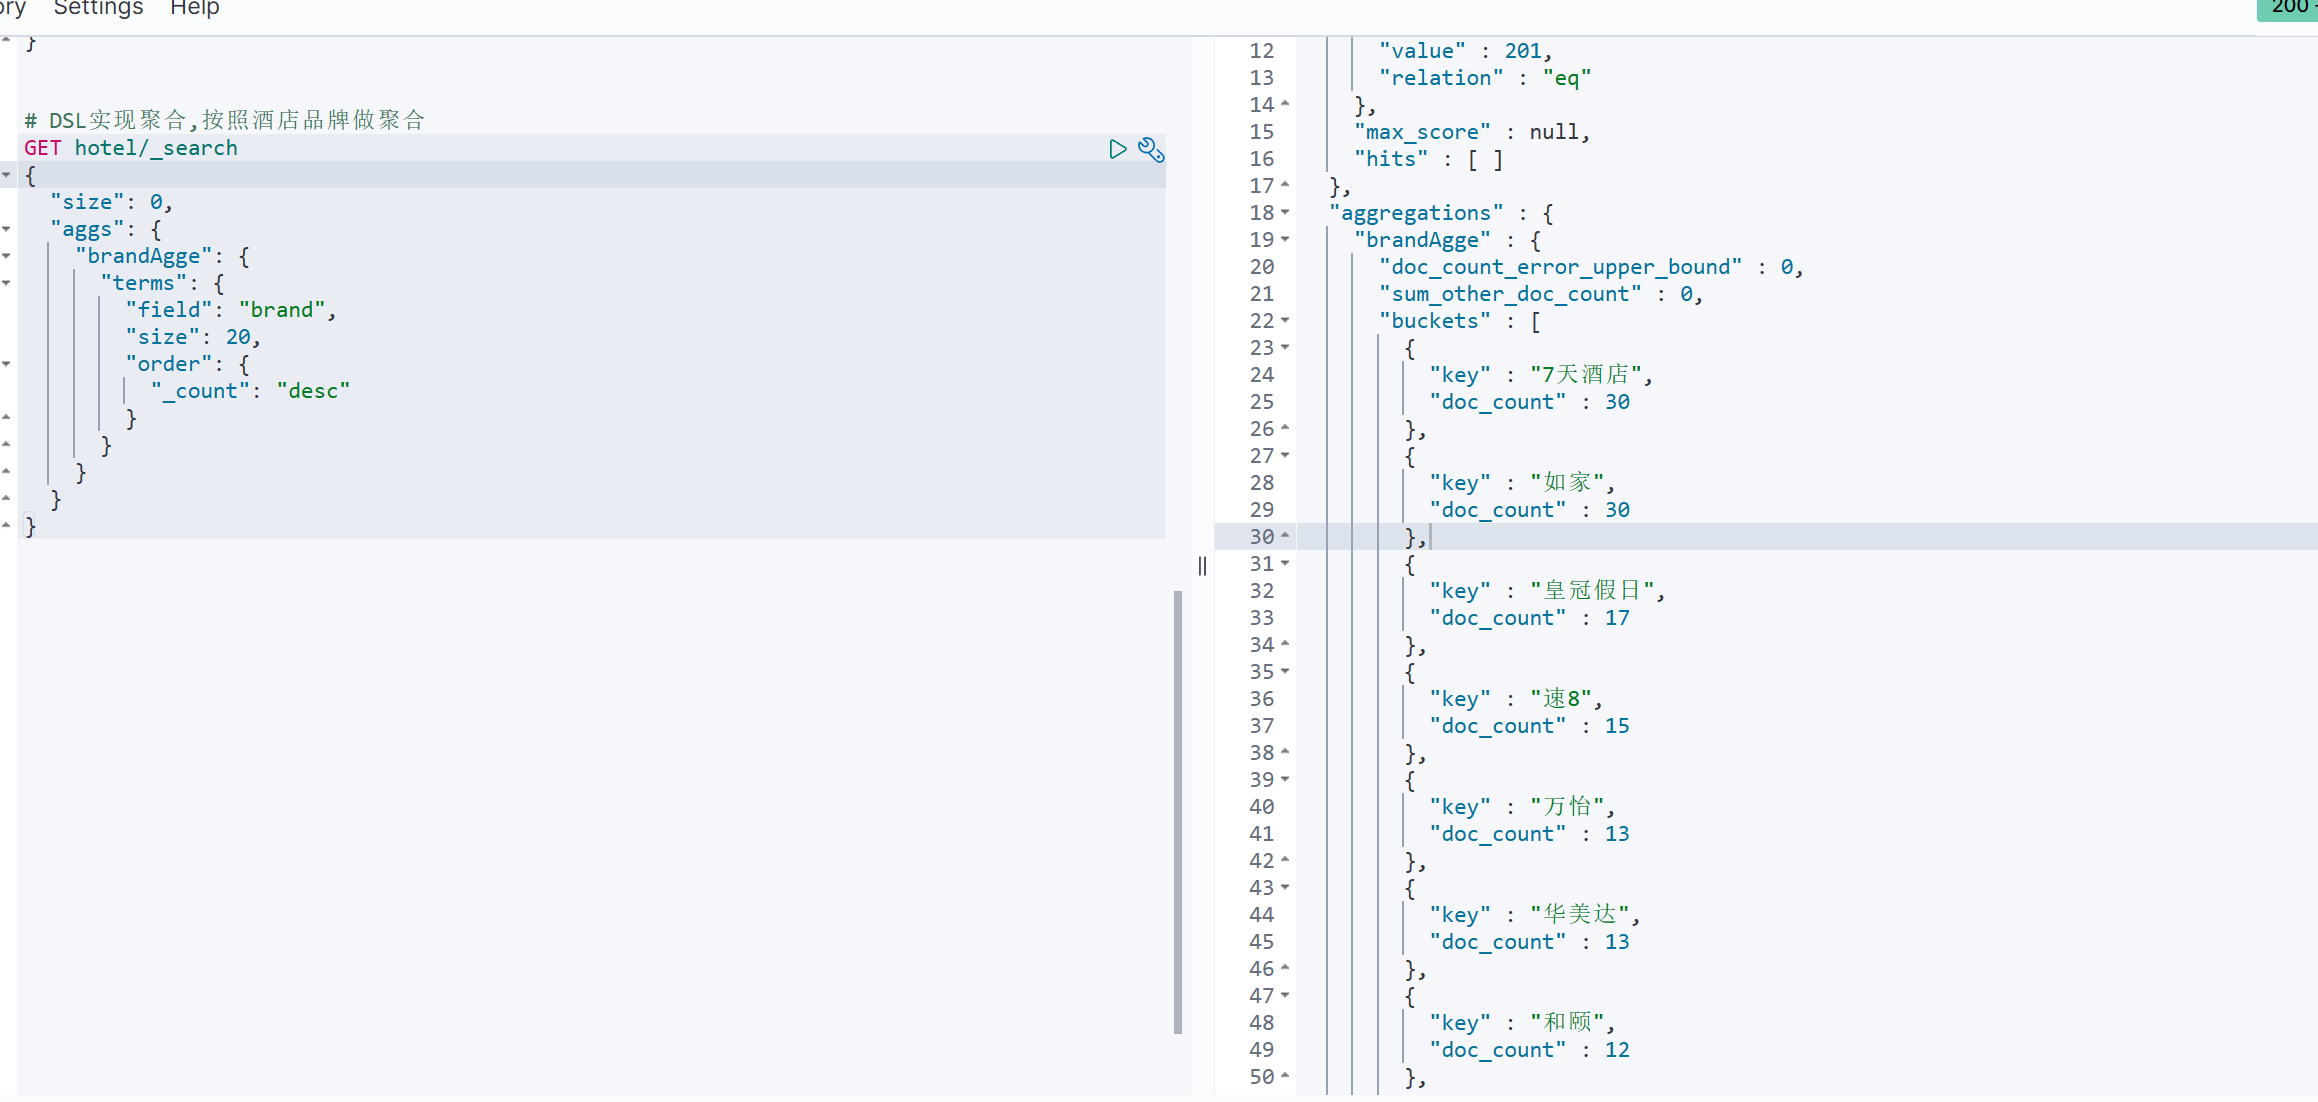Collapse the buckets array at line 22

tap(1285, 320)
